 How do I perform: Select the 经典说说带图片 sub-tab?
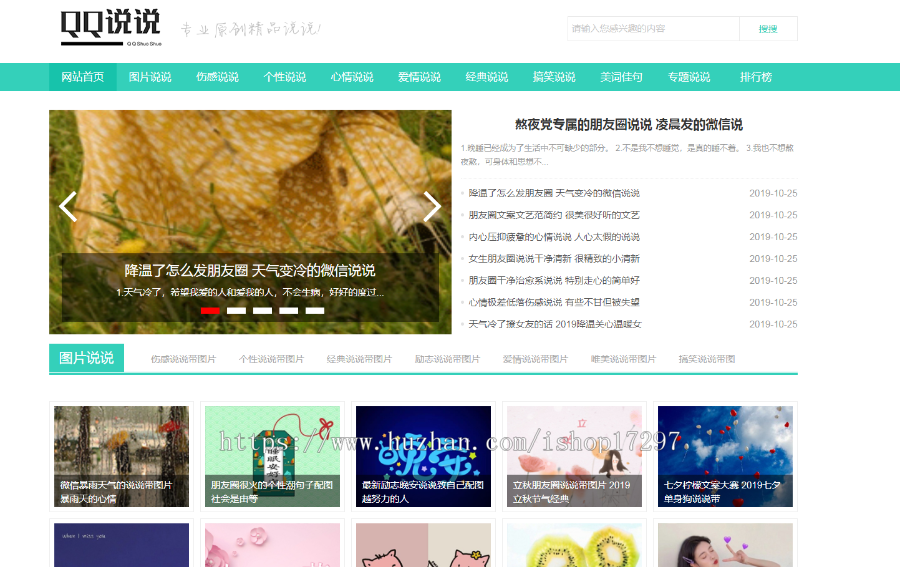(359, 359)
